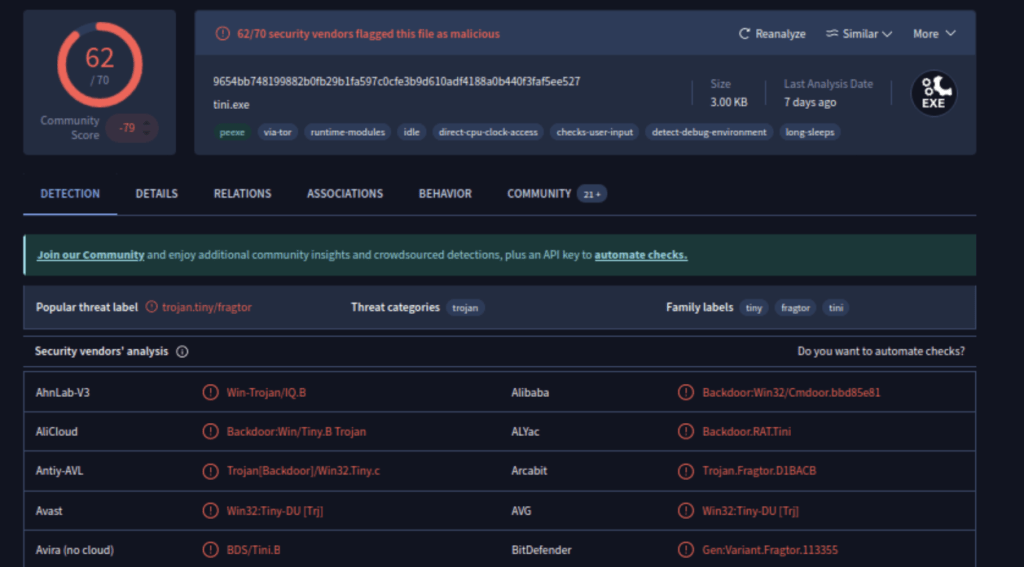Click alert icon beside Backdoor.RAT.Tini detection

click(686, 432)
